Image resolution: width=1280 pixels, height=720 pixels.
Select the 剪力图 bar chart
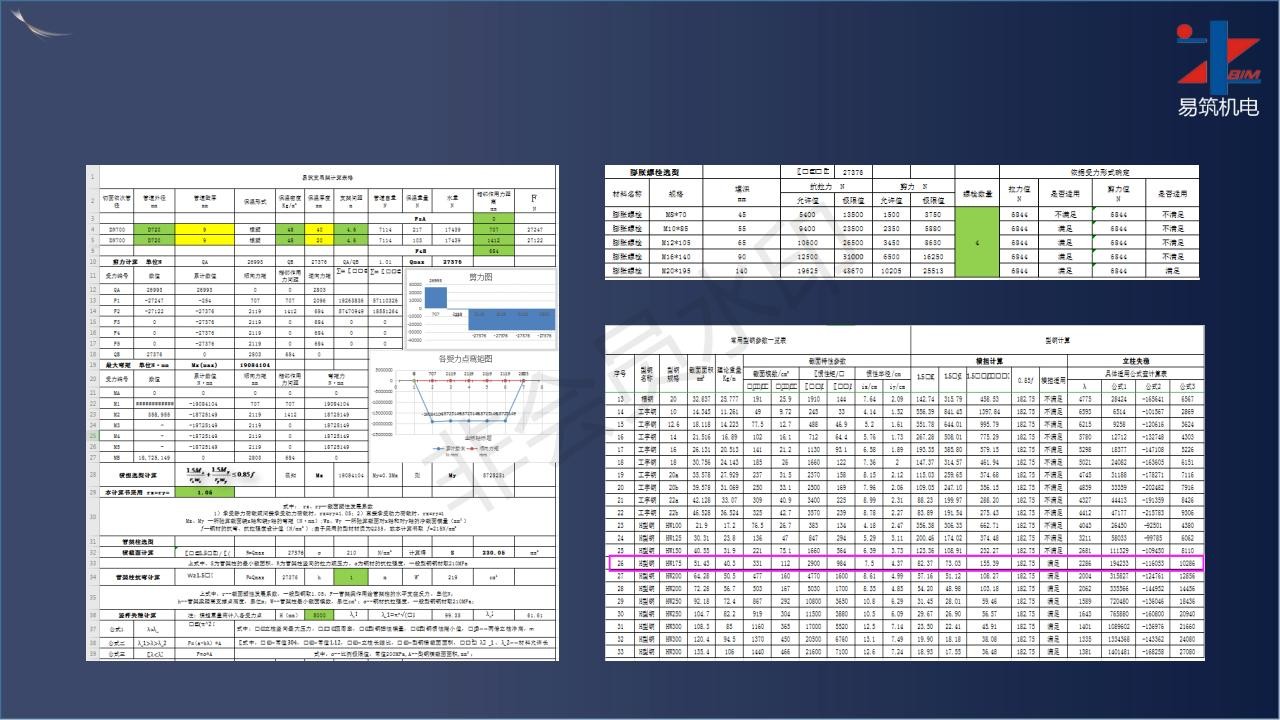coord(481,310)
